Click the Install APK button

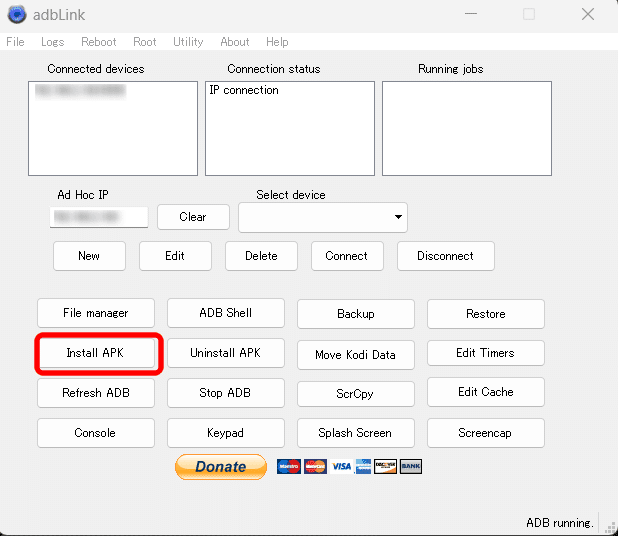point(96,353)
